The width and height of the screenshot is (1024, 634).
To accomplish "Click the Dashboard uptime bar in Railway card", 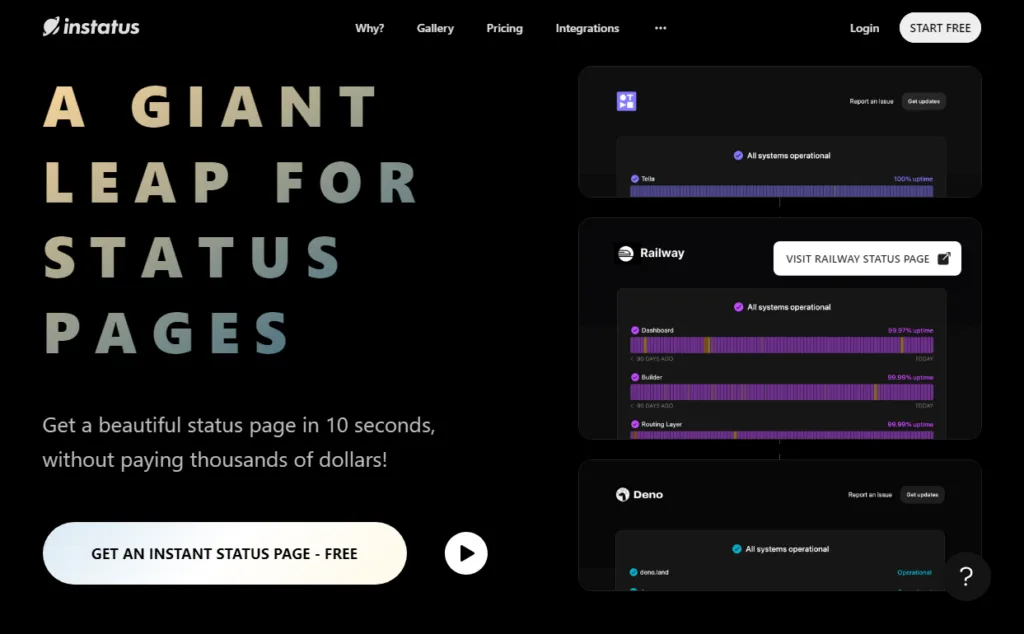I will [x=782, y=345].
